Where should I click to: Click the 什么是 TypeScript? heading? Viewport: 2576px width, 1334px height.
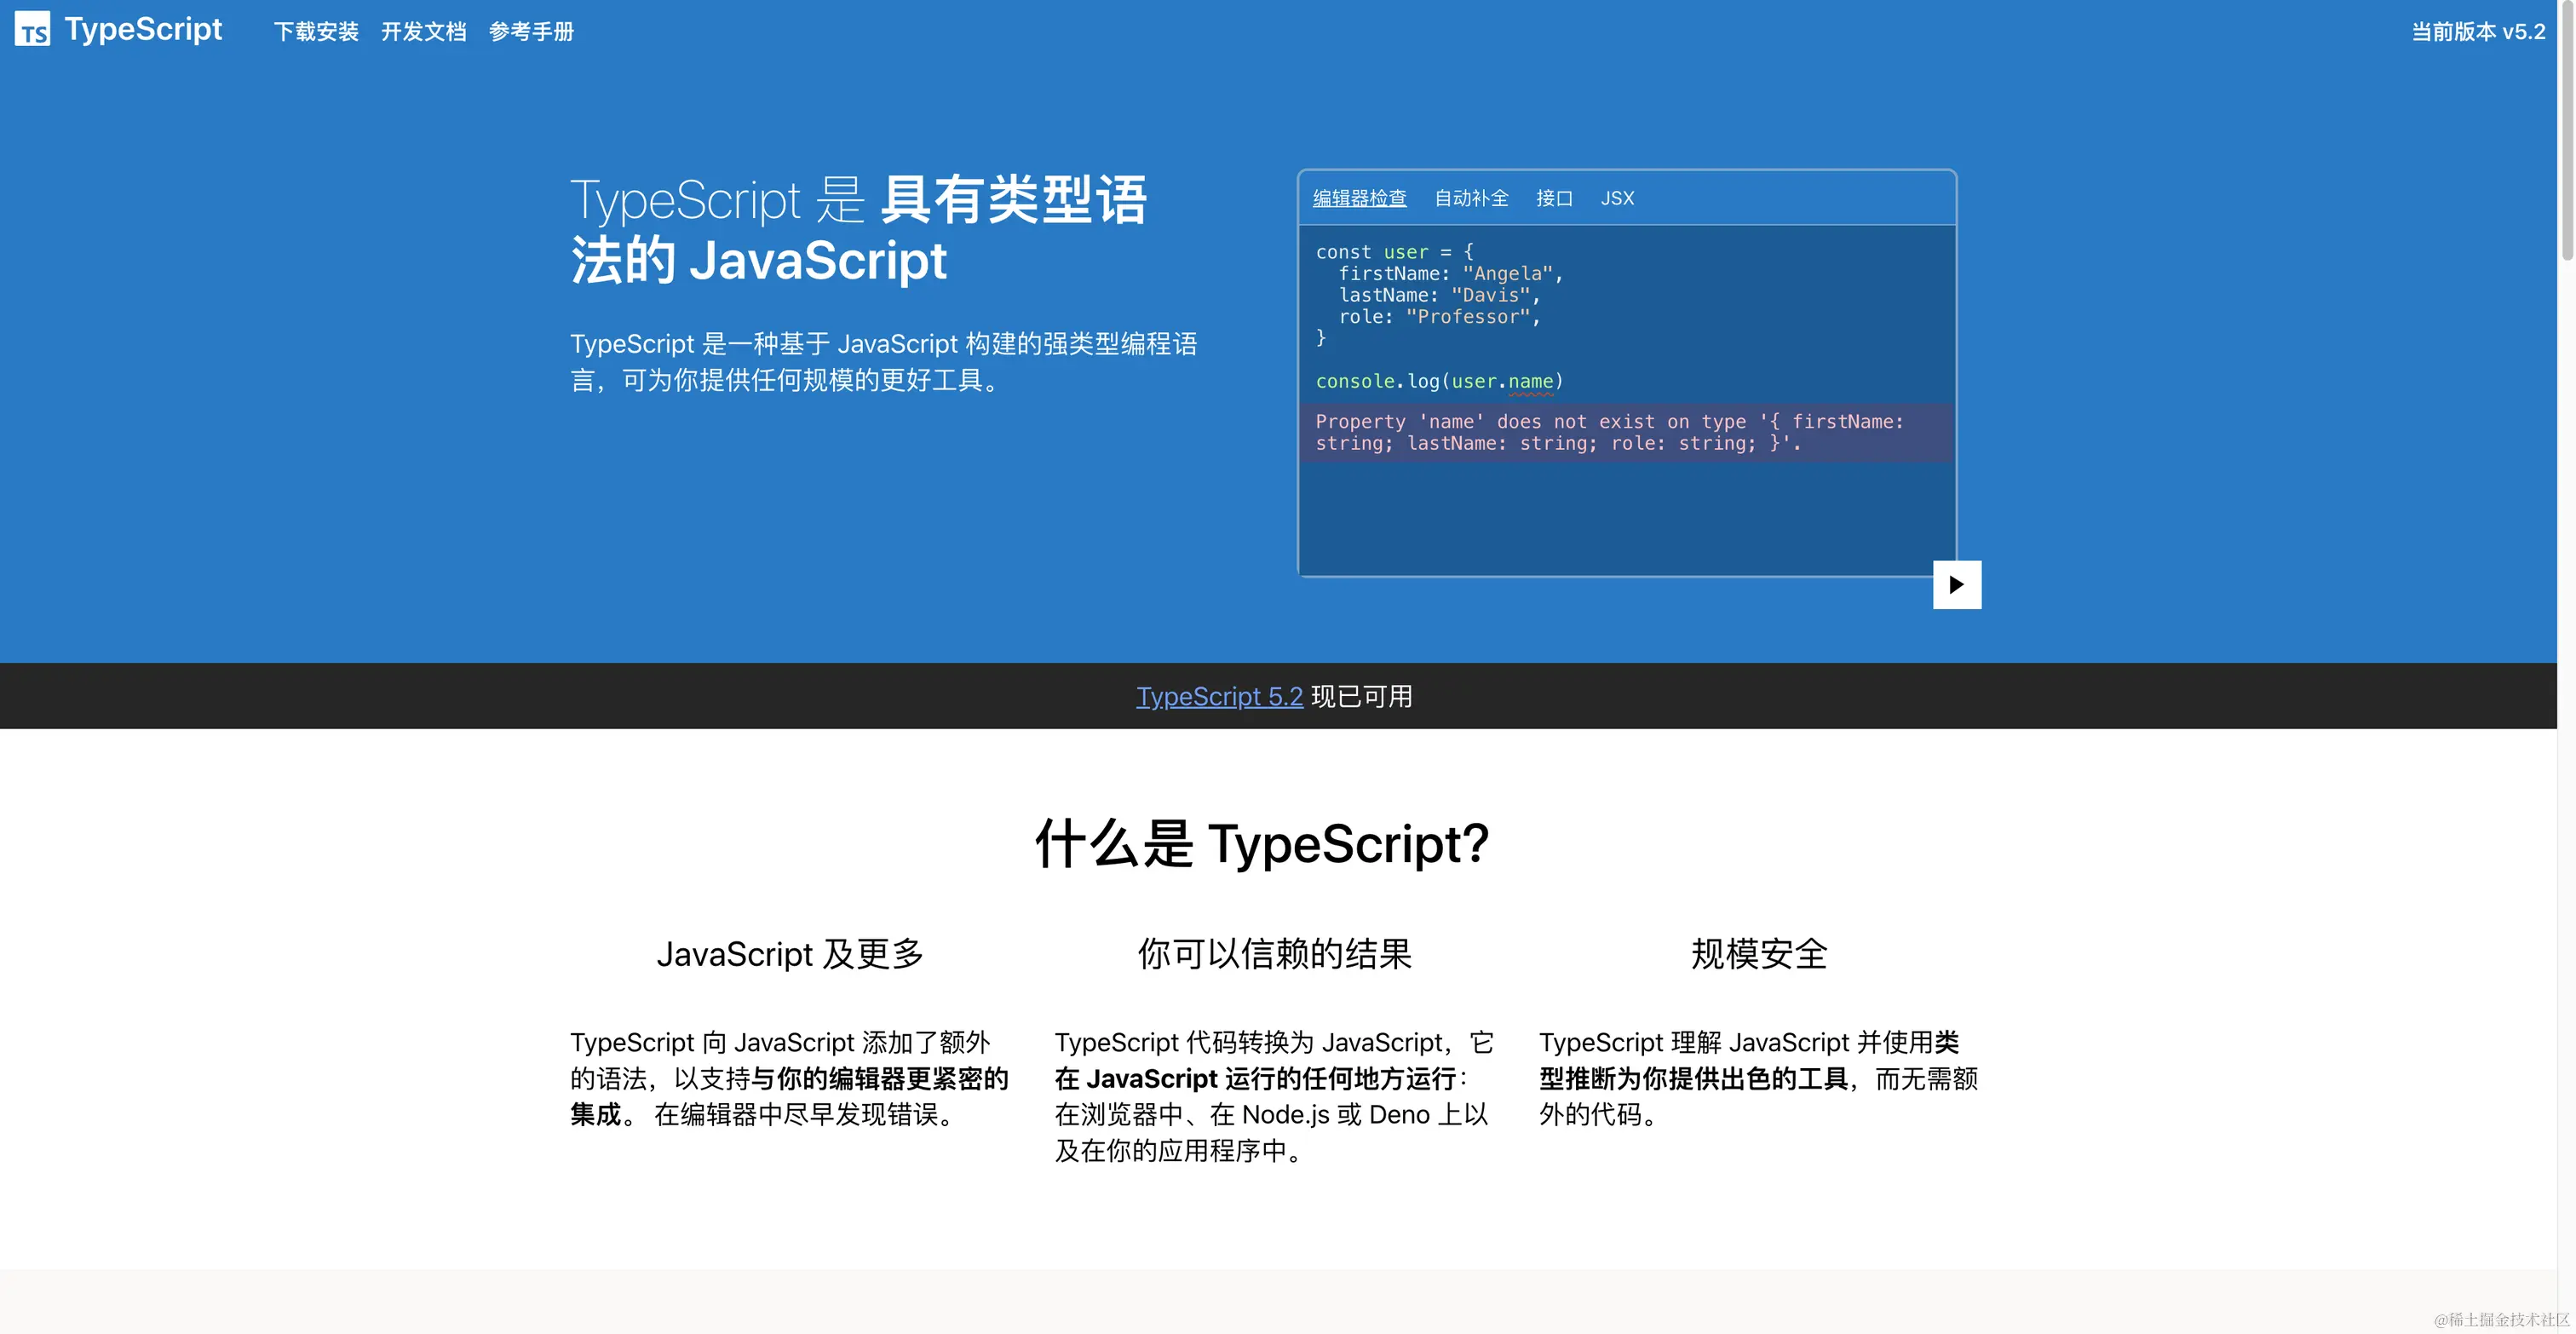(1262, 844)
